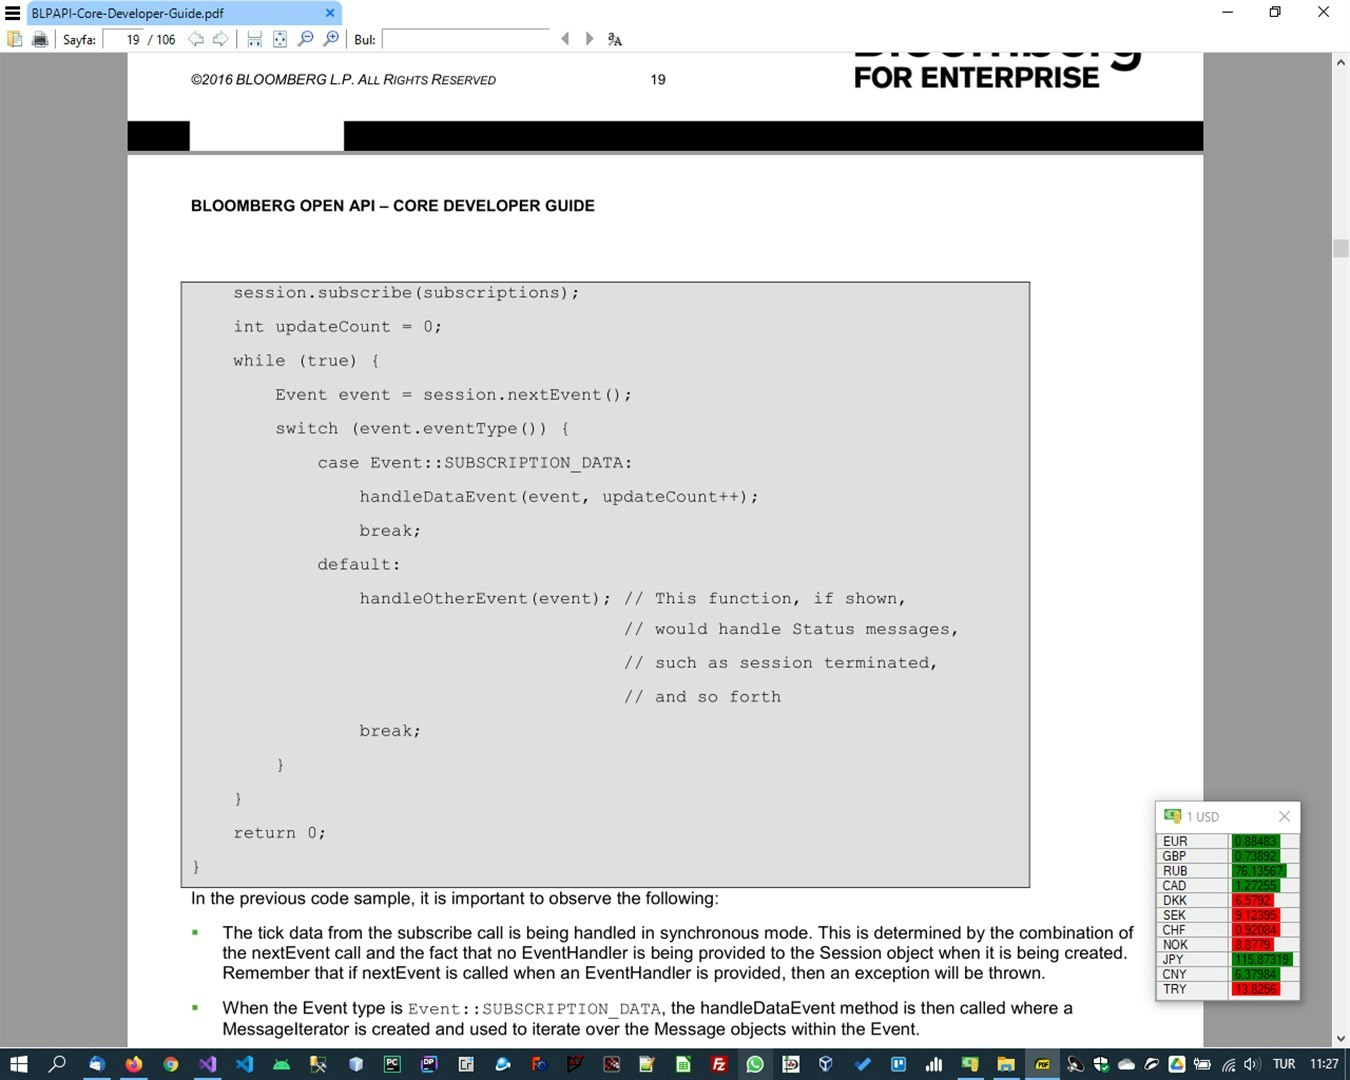Click the EUR rate value 0.88483
1350x1080 pixels.
tap(1255, 841)
